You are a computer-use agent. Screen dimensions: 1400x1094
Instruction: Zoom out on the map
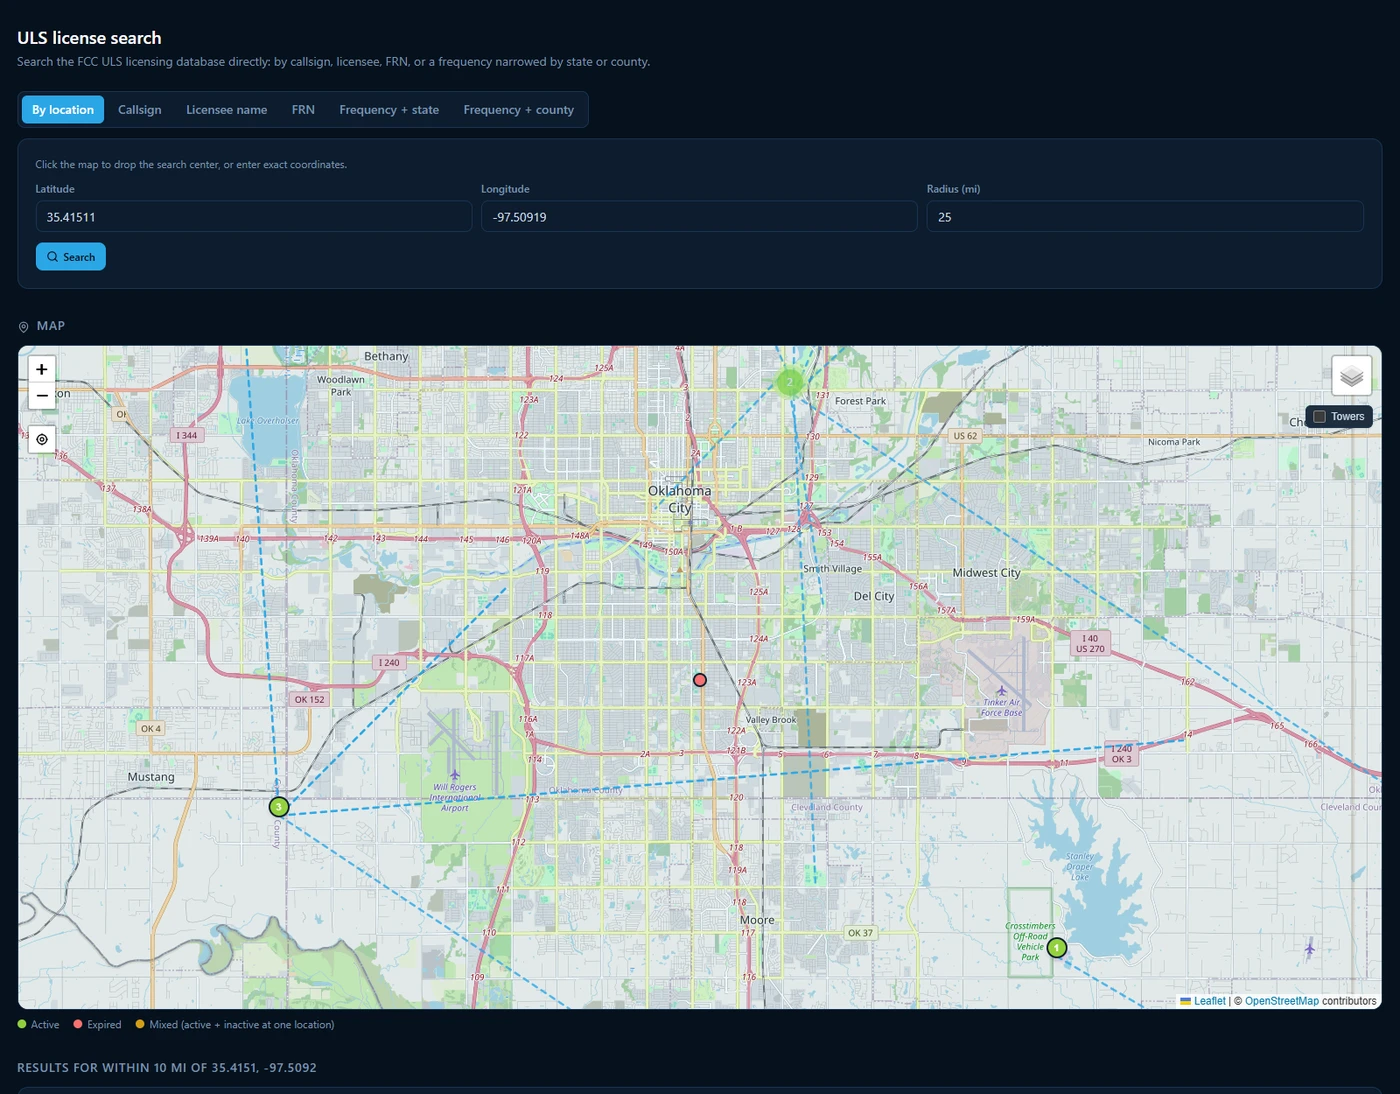(x=42, y=395)
